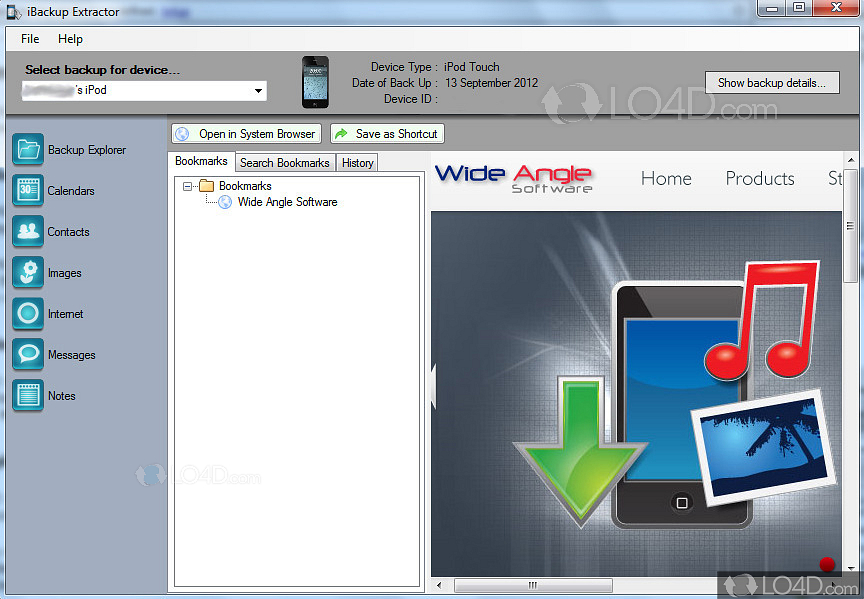Open the Internet globe sidebar icon

pos(28,314)
